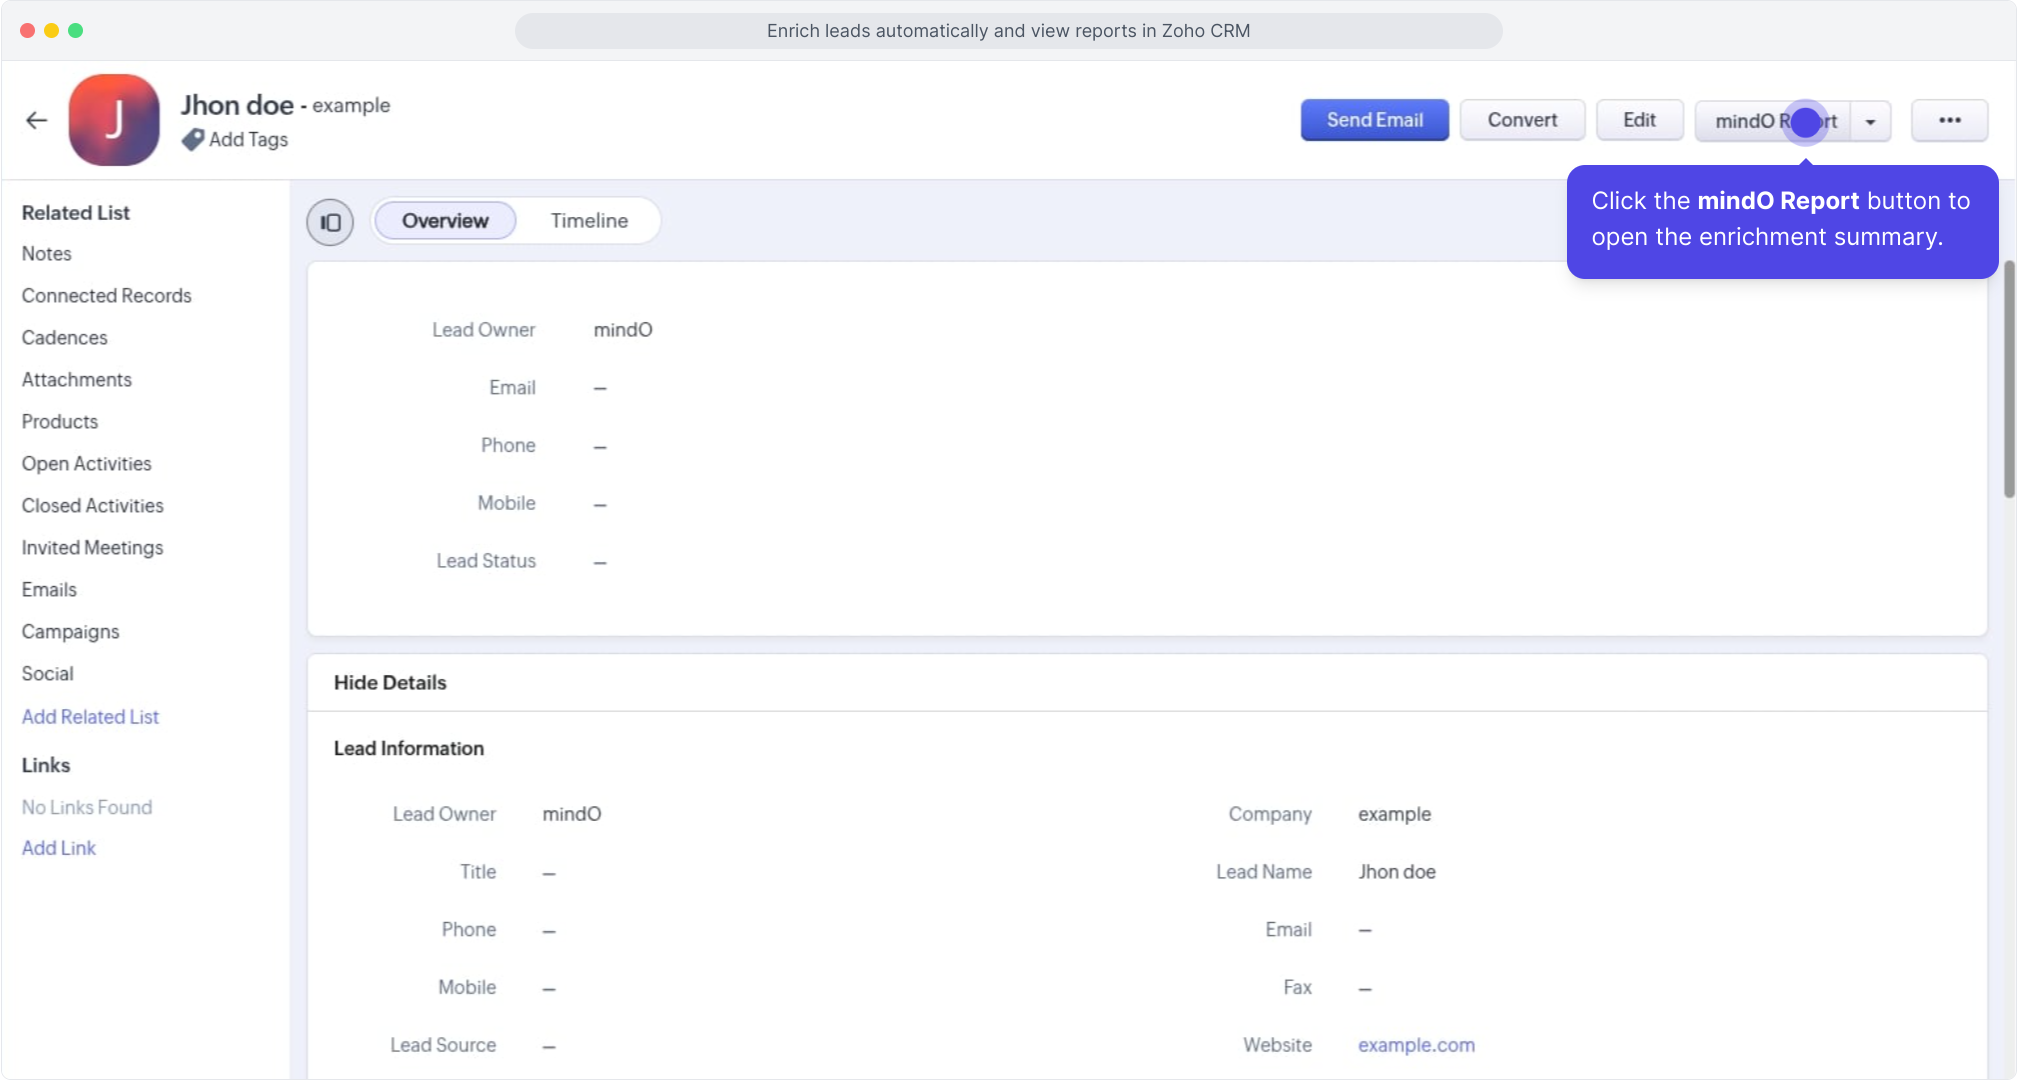Collapse the section using Hide Details

pos(390,683)
